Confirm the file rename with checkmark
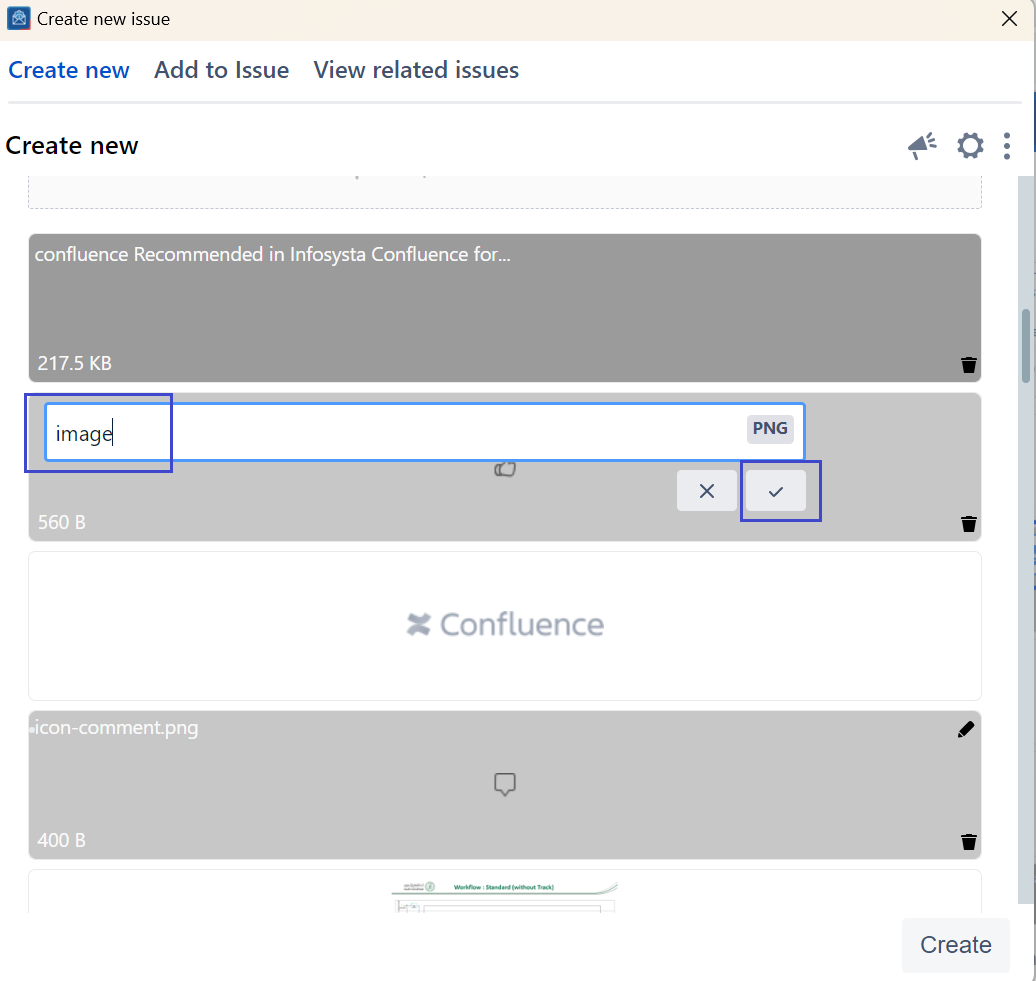1036x981 pixels. pyautogui.click(x=776, y=491)
